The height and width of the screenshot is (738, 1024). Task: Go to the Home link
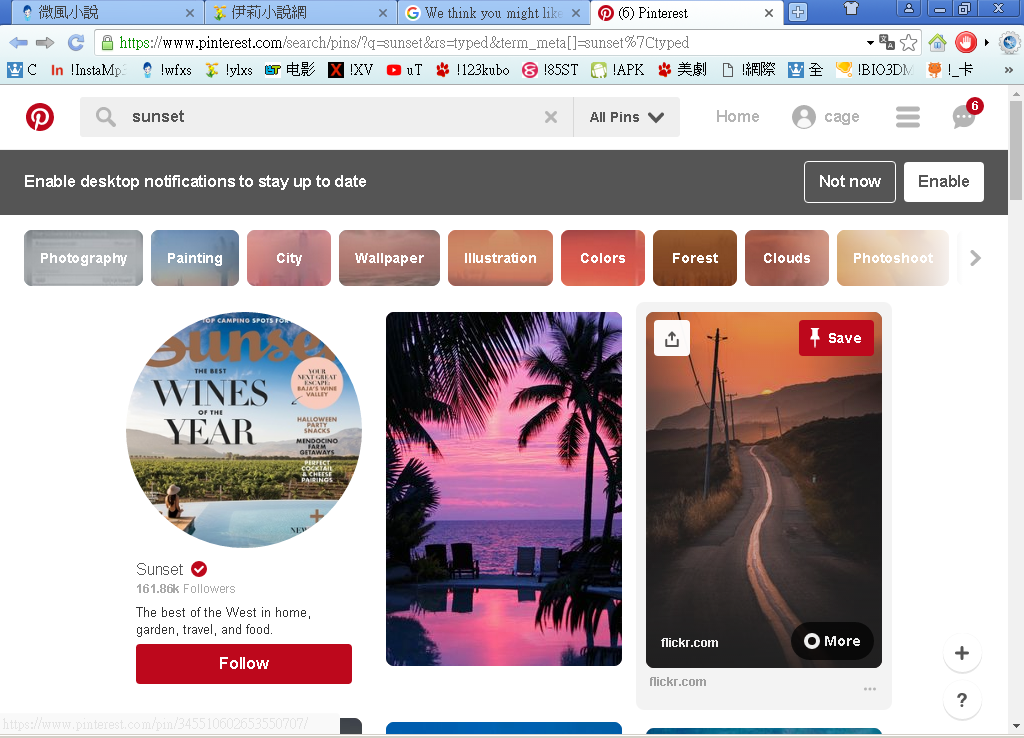[x=737, y=116]
